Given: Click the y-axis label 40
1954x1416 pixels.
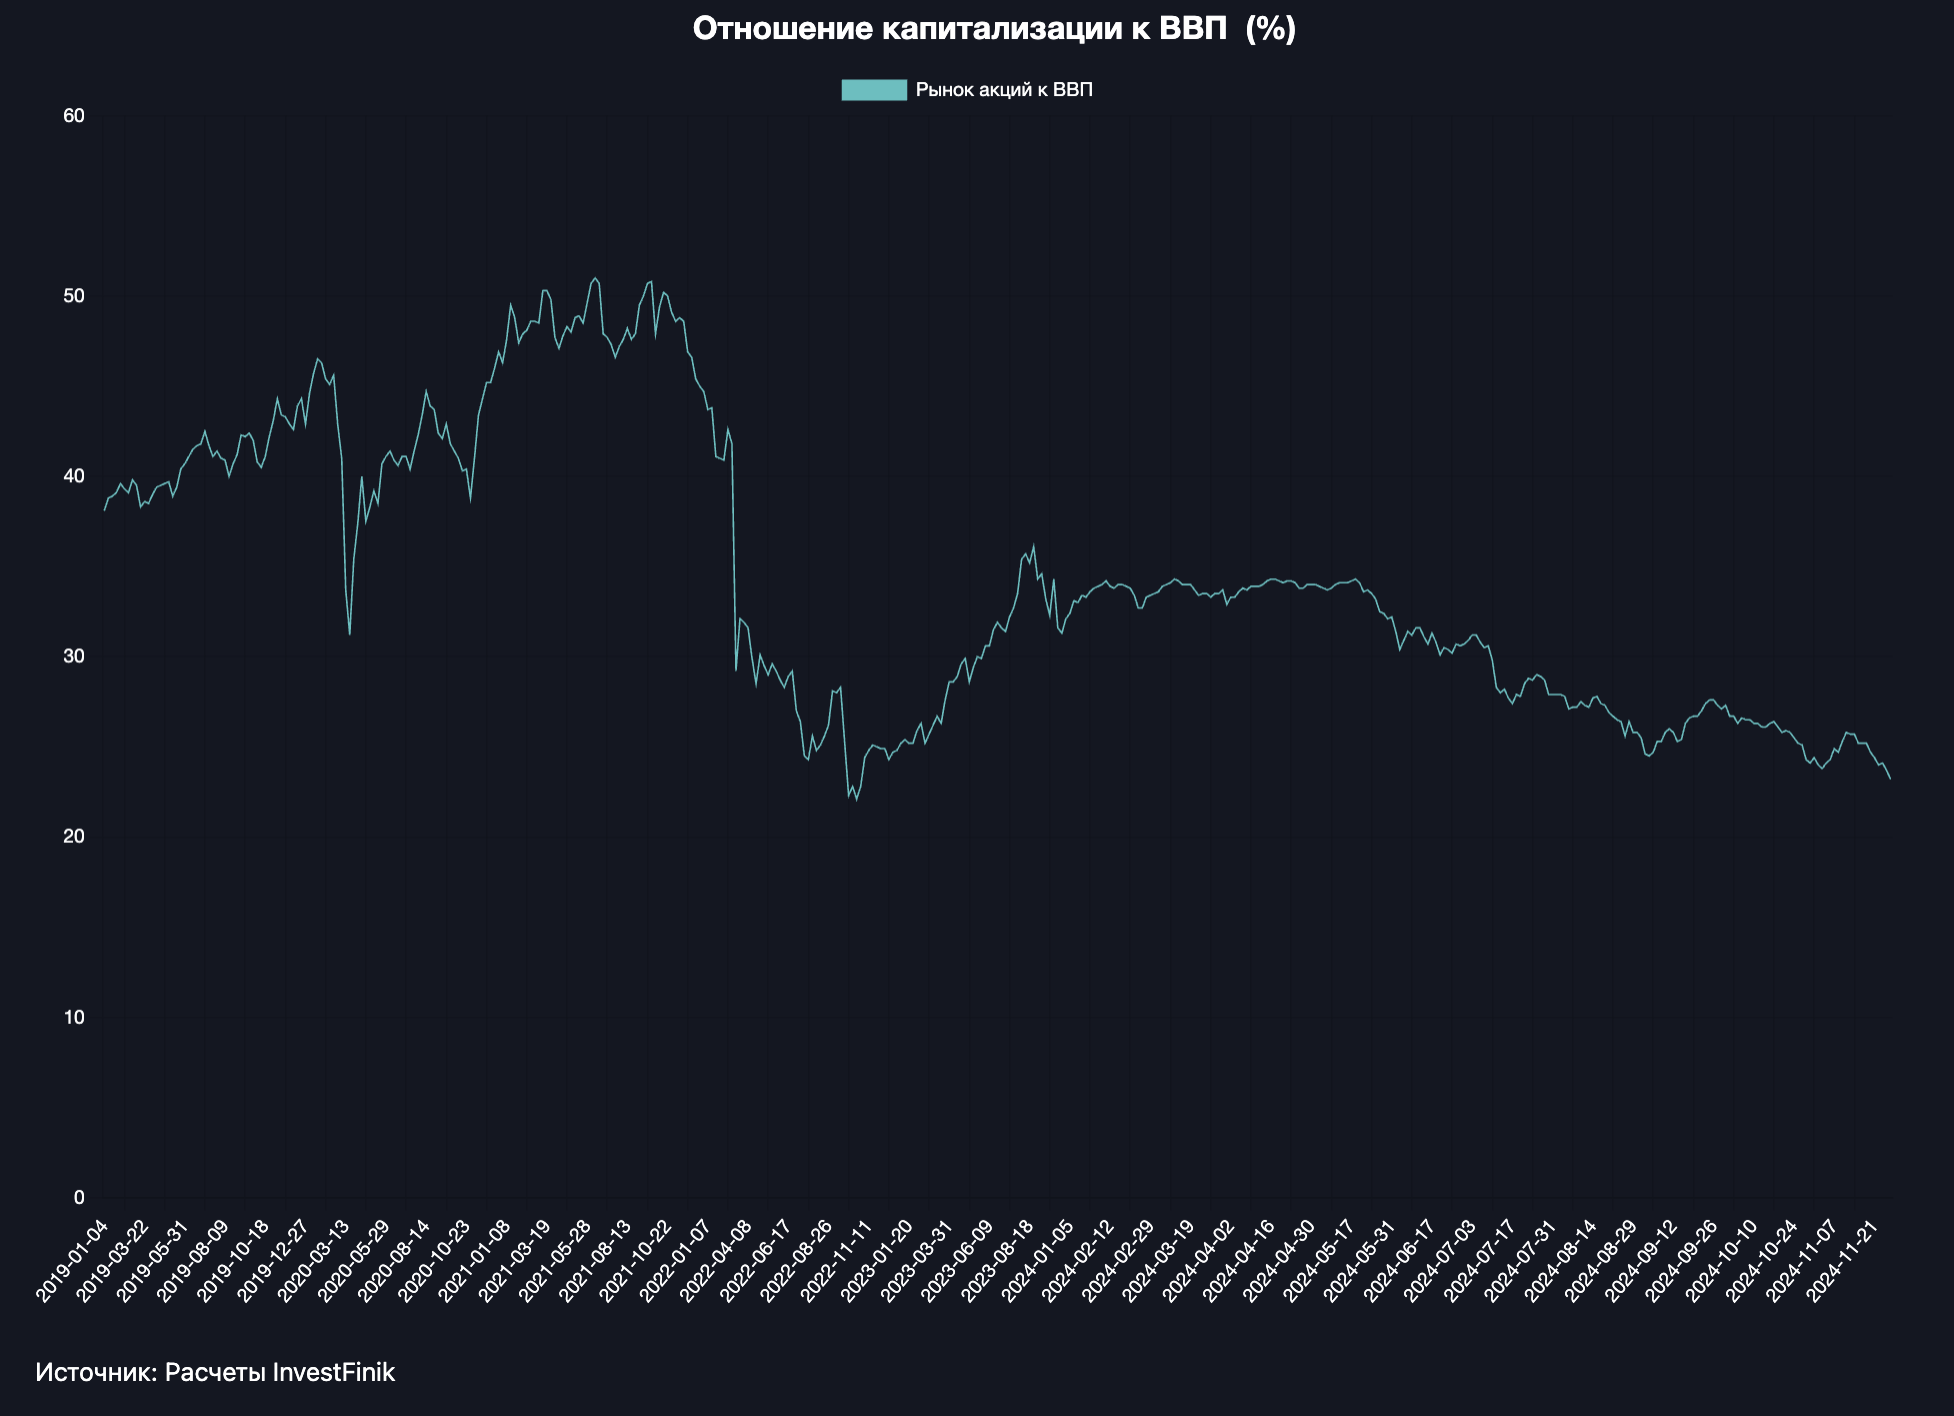Looking at the screenshot, I should (x=74, y=476).
